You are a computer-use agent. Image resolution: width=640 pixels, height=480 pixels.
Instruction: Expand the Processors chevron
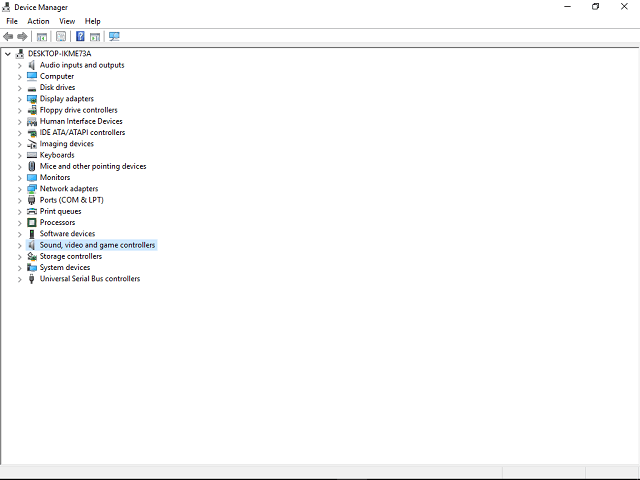tap(19, 223)
